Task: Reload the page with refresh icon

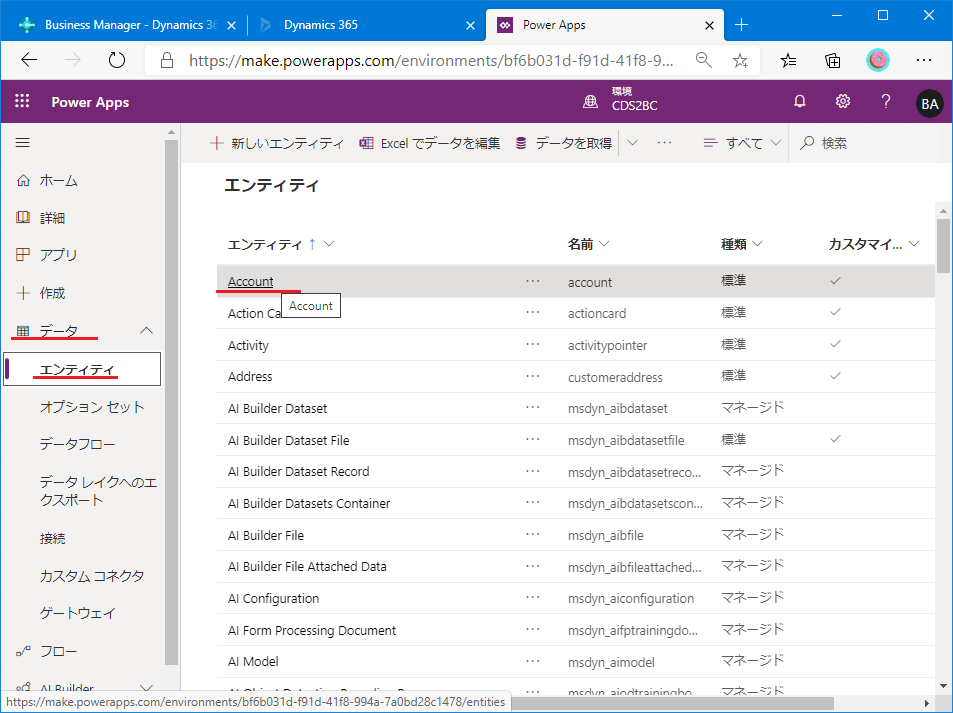Action: [x=116, y=60]
